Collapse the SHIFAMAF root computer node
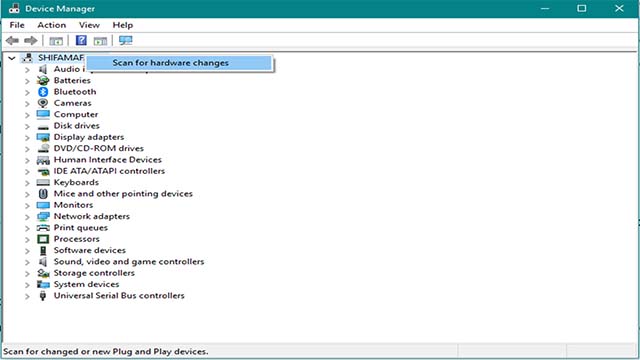640x360 pixels. pyautogui.click(x=12, y=58)
